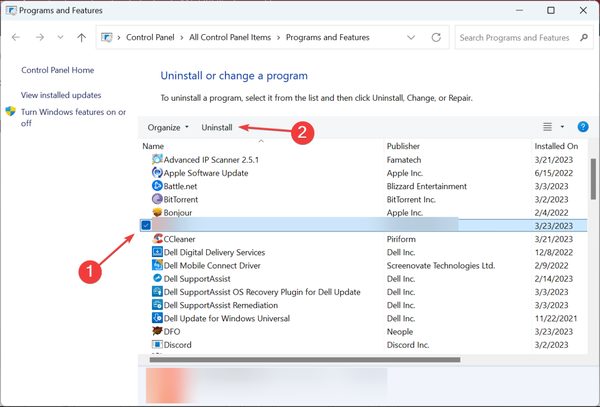Select the Neople publisher cell
600x407 pixels.
click(400, 332)
